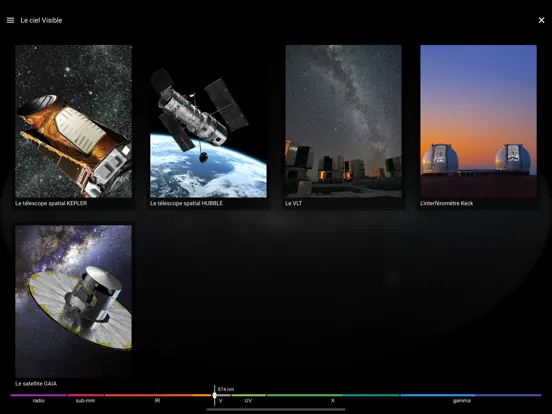Select the gamma band on the spectrum
Image resolution: width=552 pixels, height=414 pixels.
click(462, 401)
